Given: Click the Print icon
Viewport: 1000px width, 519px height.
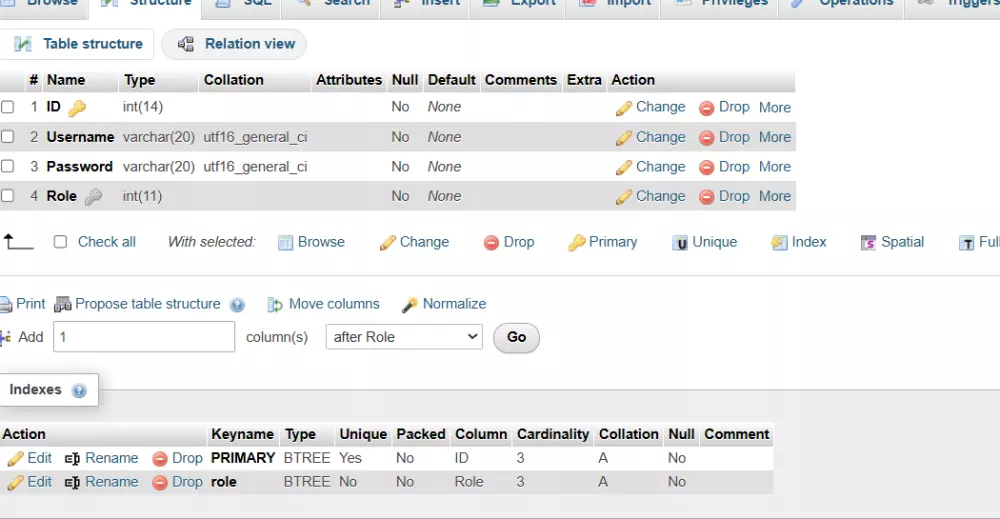Looking at the screenshot, I should click(6, 305).
